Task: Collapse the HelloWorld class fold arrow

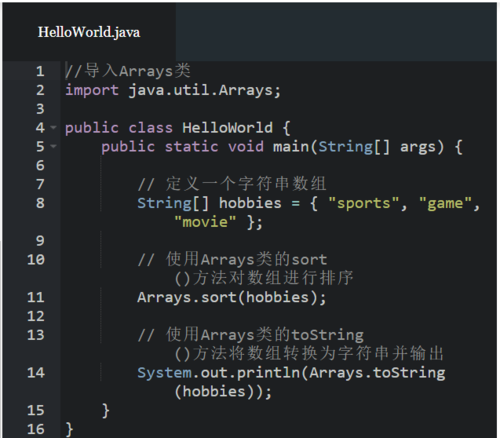Action: [x=53, y=128]
